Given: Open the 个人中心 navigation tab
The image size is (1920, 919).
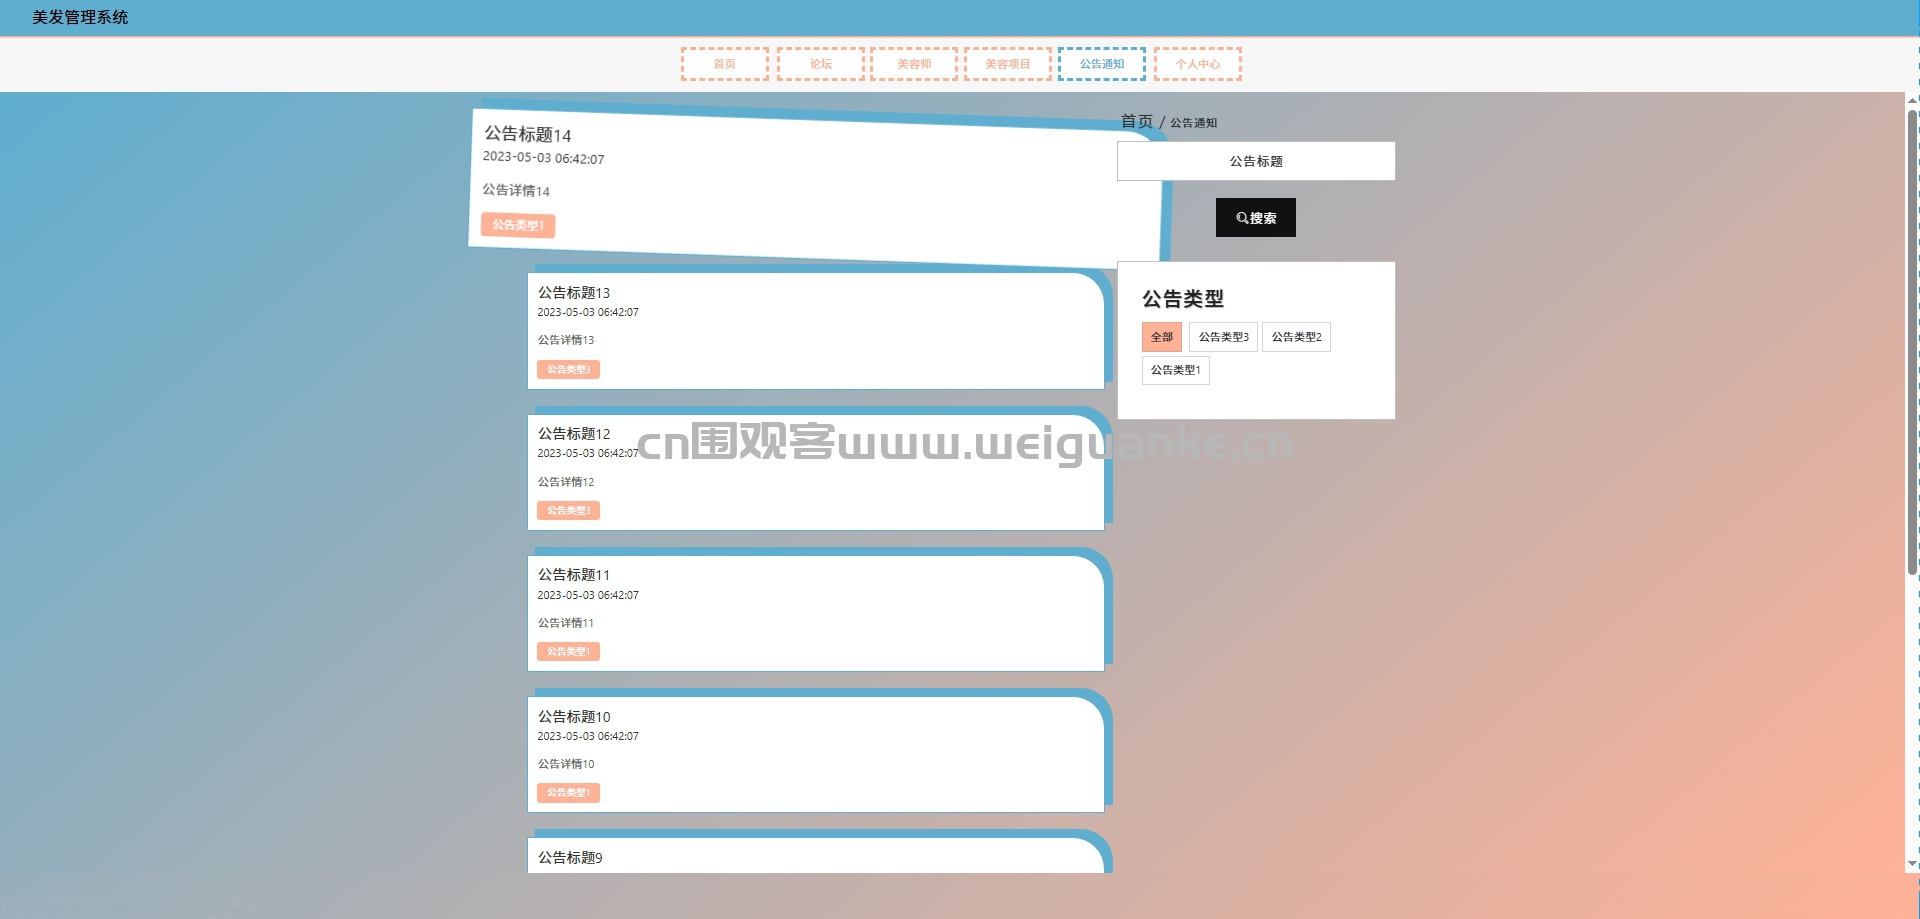Looking at the screenshot, I should coord(1198,64).
